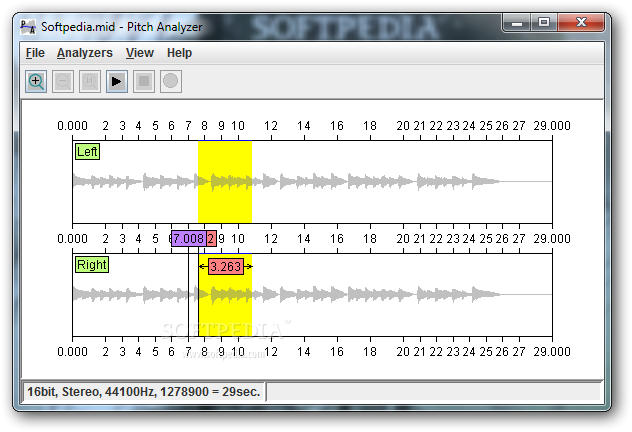Click the 29.000 end label on top ruler
This screenshot has height=432, width=632.
pos(552,126)
